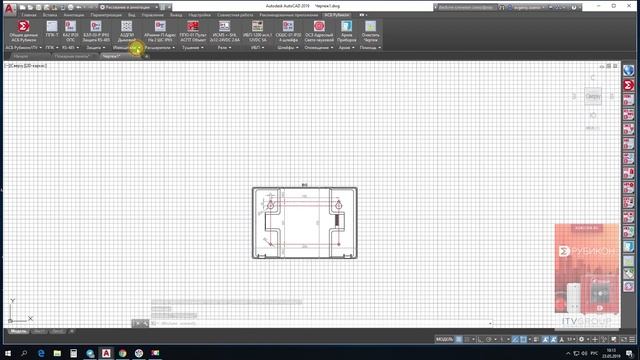Click the close X on the command line
Viewport: 640px width, 360px height.
[x=138, y=324]
